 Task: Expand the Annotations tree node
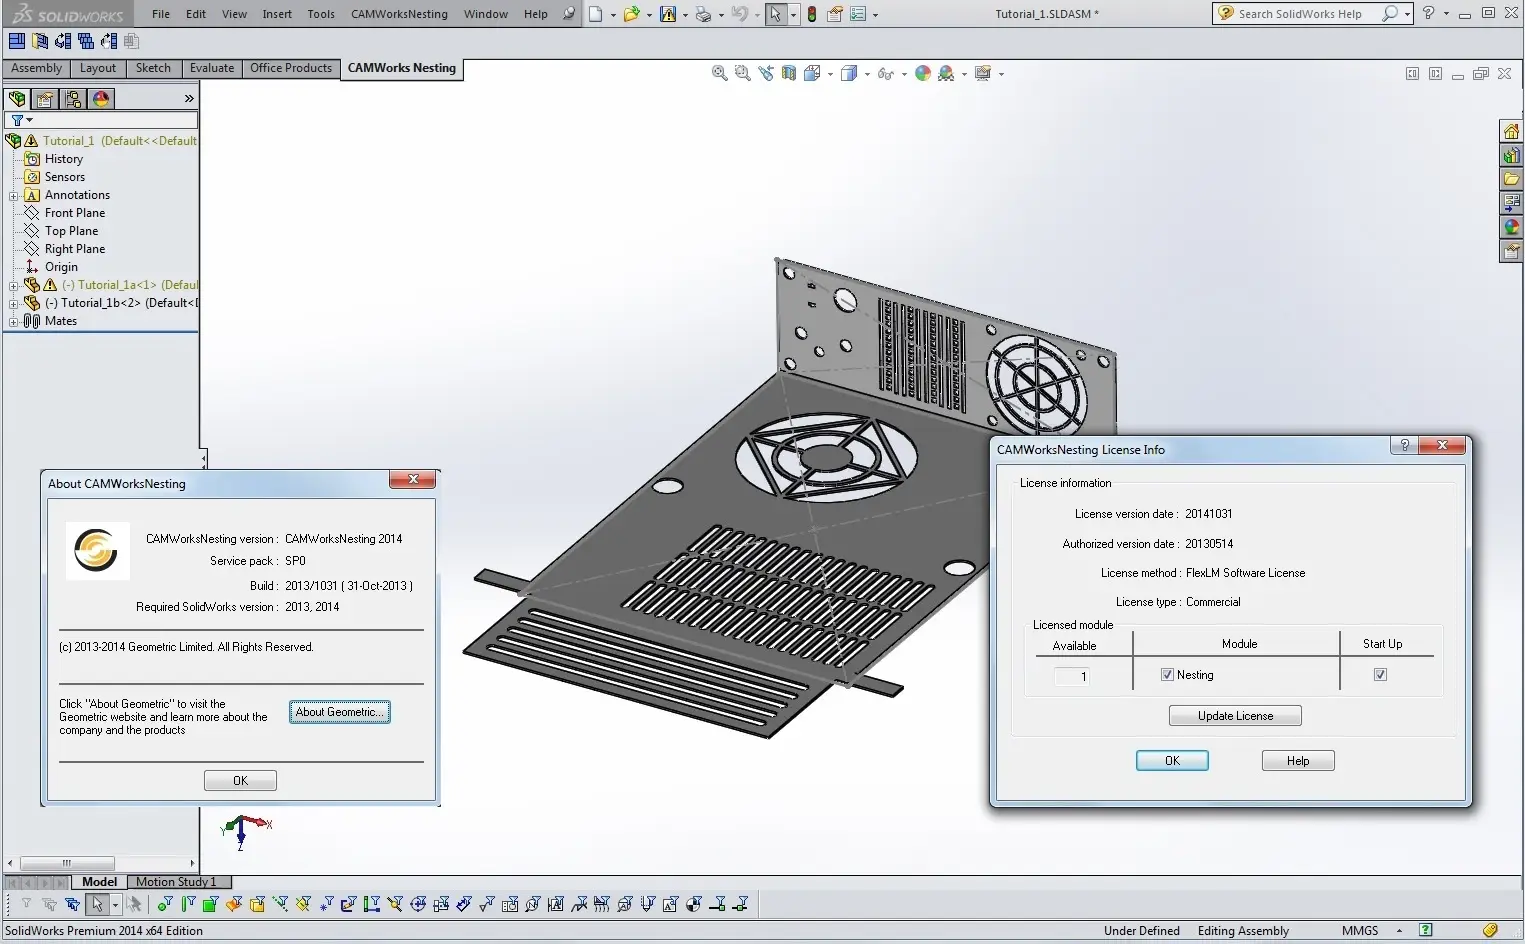[x=13, y=196]
